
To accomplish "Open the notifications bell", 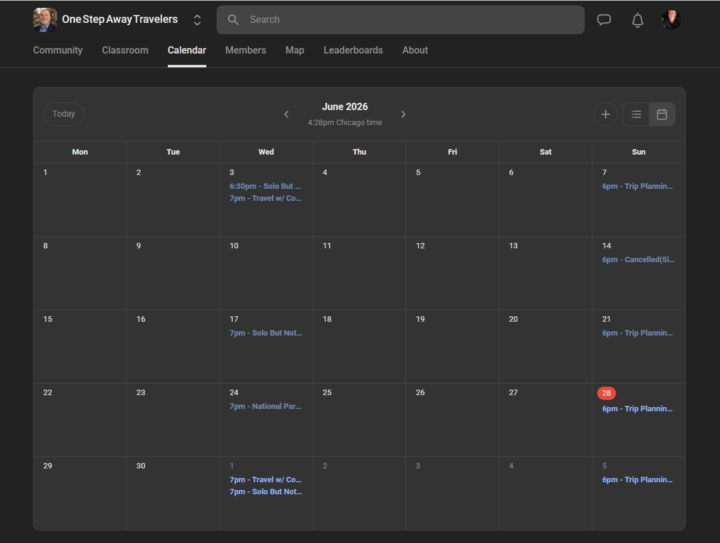I will [637, 20].
